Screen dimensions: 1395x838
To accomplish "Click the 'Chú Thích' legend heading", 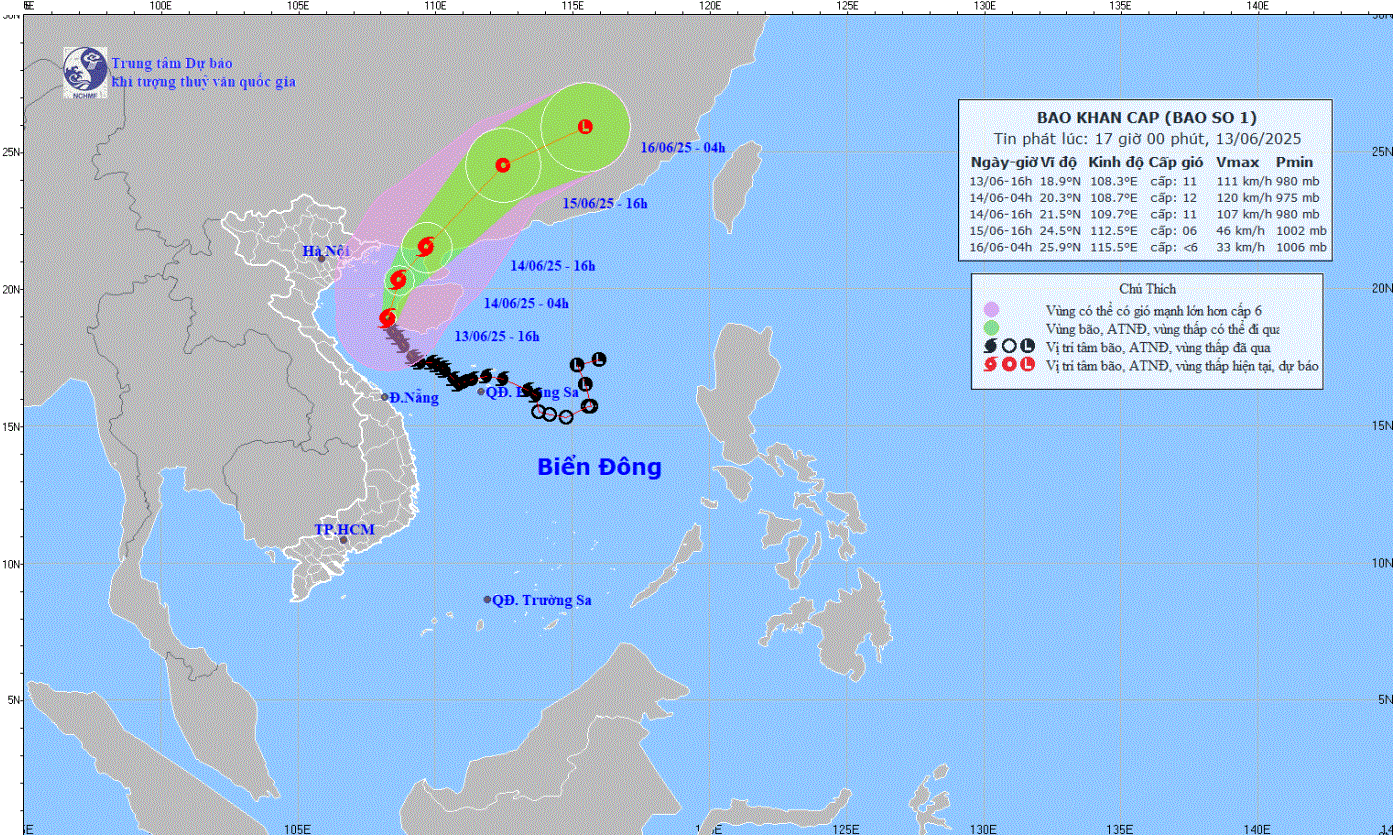I will (x=1147, y=289).
